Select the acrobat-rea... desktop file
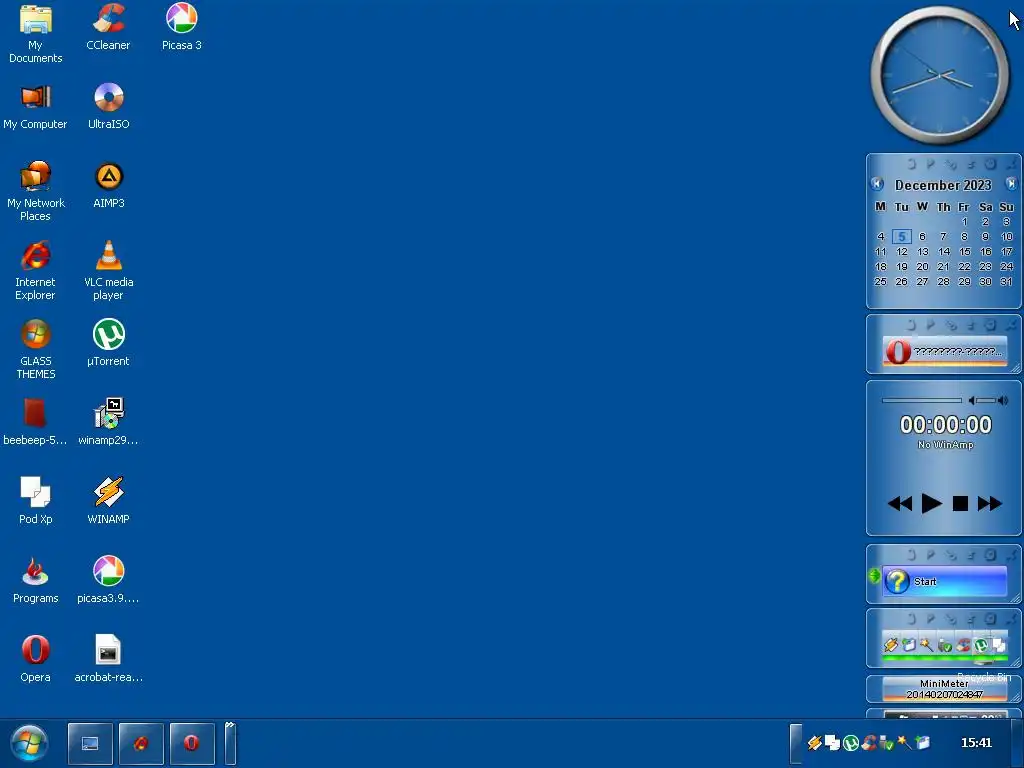This screenshot has width=1024, height=768. point(108,660)
